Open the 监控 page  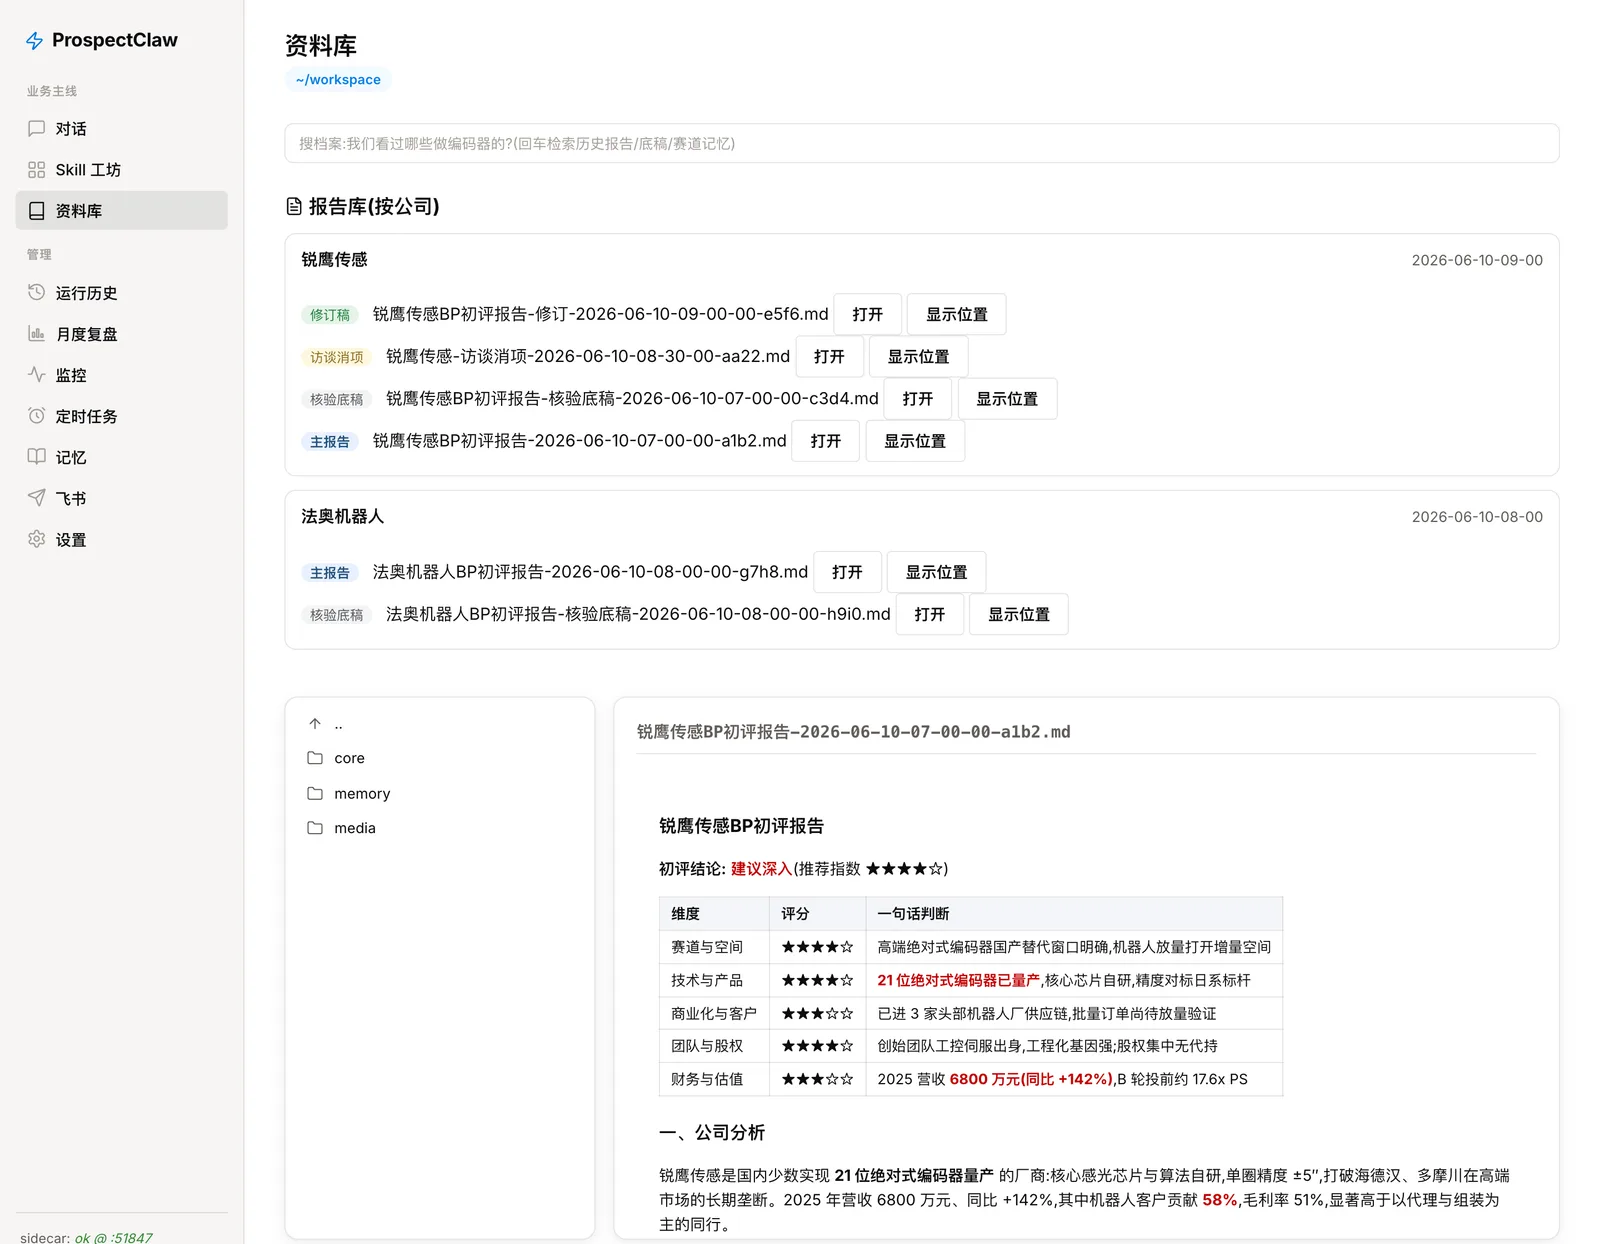pos(122,375)
